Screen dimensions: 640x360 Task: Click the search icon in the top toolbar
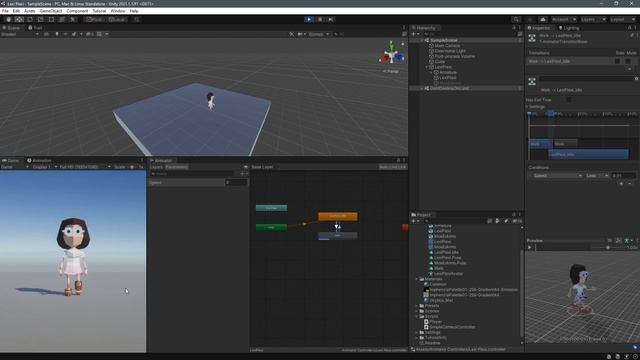pyautogui.click(x=516, y=19)
